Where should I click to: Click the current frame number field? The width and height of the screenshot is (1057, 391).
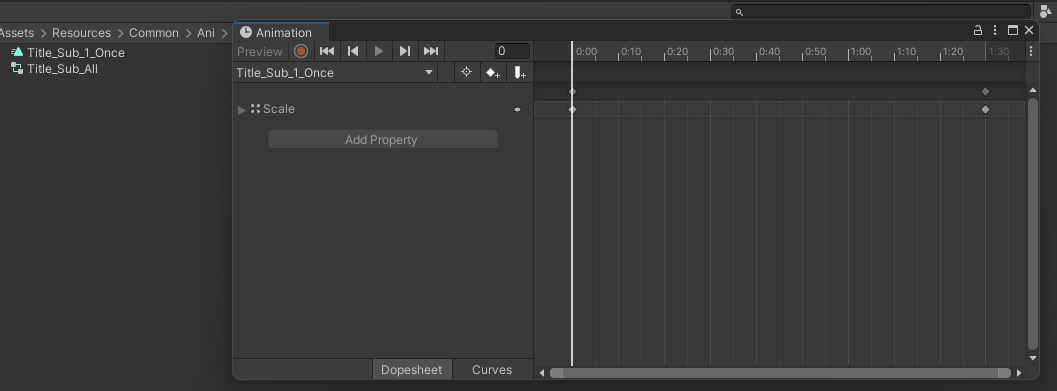coord(512,51)
